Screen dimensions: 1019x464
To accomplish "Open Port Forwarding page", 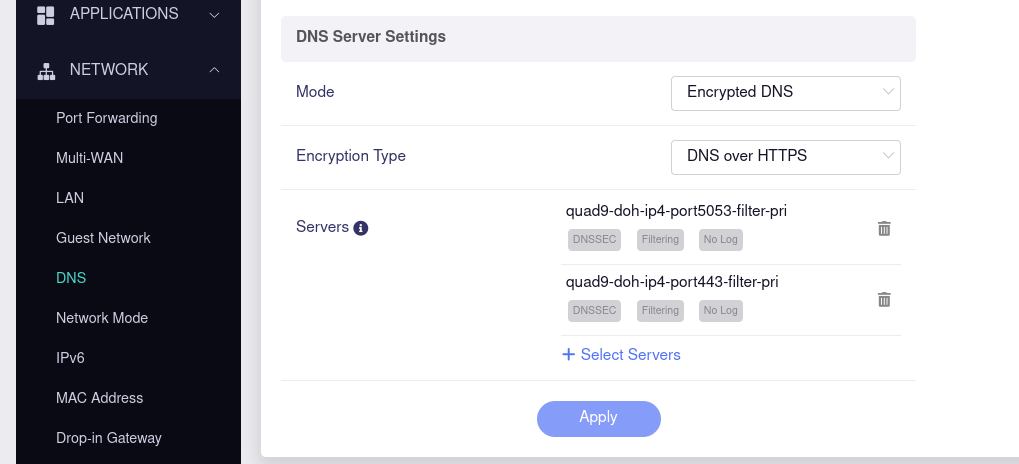I will [107, 118].
